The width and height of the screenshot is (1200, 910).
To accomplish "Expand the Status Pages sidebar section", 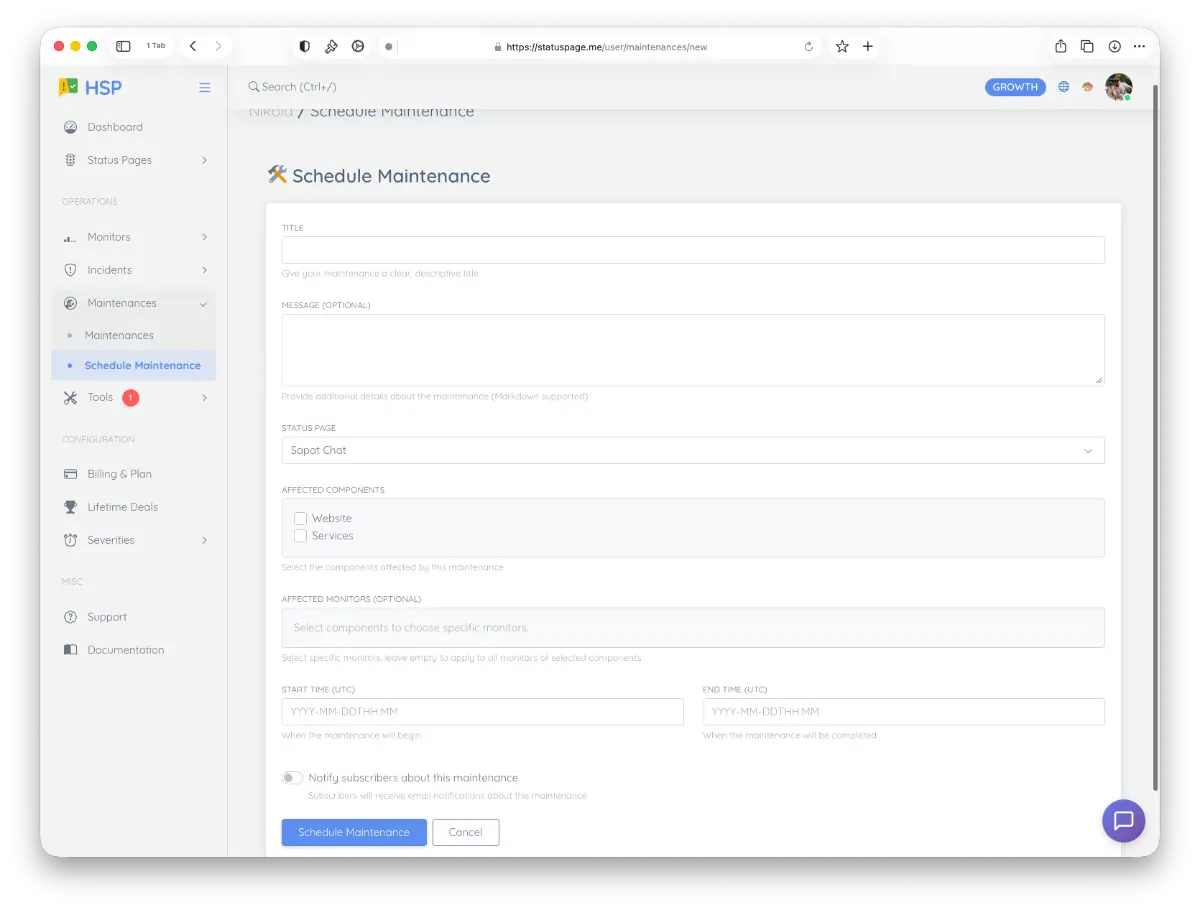I will tap(120, 160).
